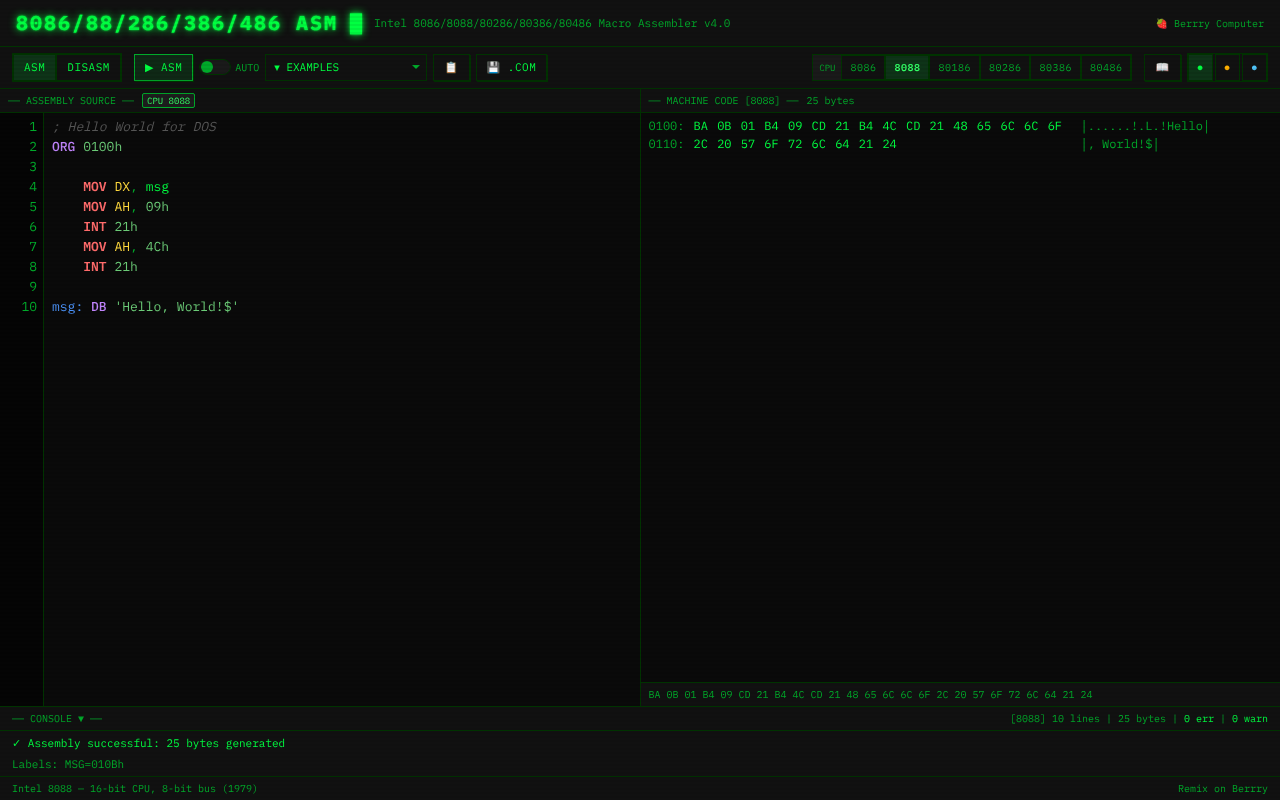
Task: Choose the green theme color dot
Action: [1200, 68]
